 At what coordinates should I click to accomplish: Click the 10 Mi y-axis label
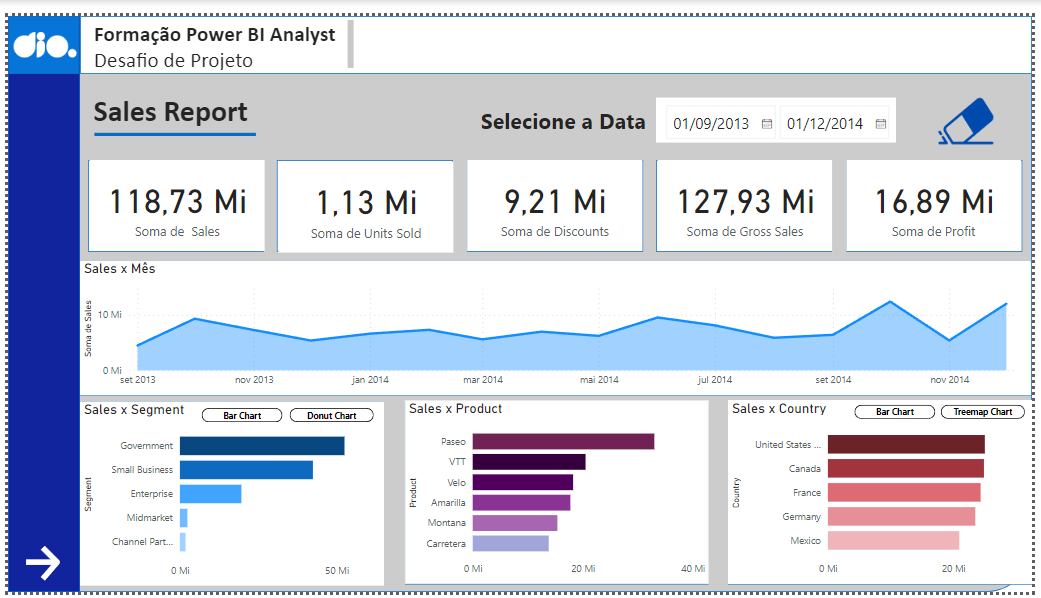click(x=110, y=315)
